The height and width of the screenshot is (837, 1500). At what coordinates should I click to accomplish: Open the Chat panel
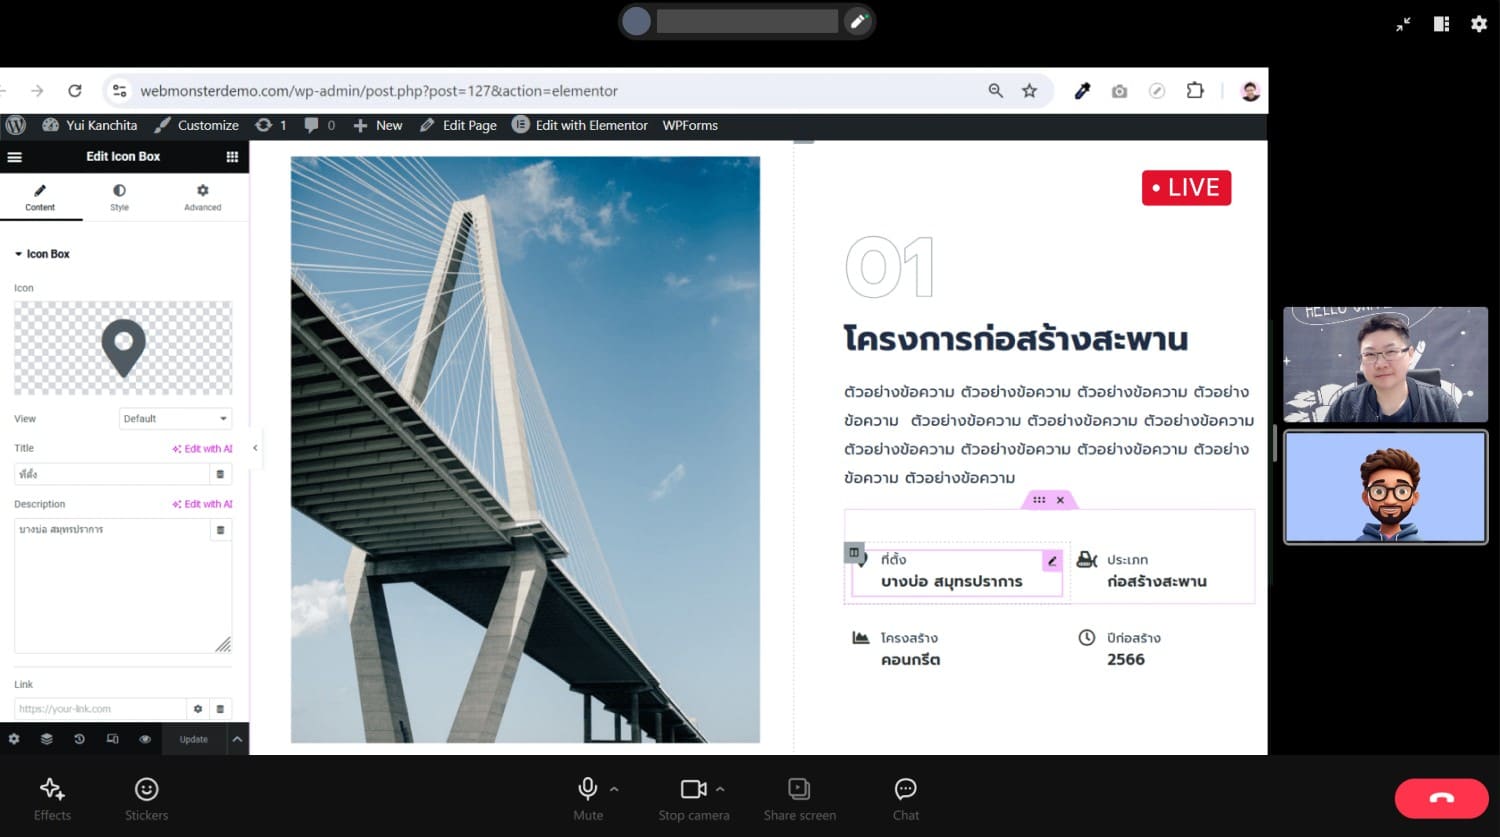pyautogui.click(x=906, y=798)
